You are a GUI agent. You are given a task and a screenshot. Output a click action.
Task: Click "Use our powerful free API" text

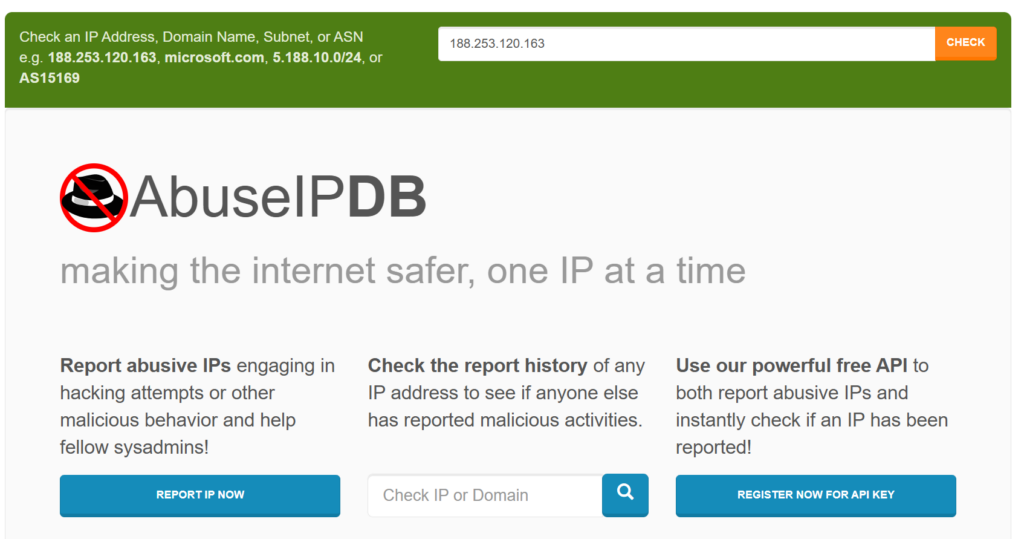[792, 366]
